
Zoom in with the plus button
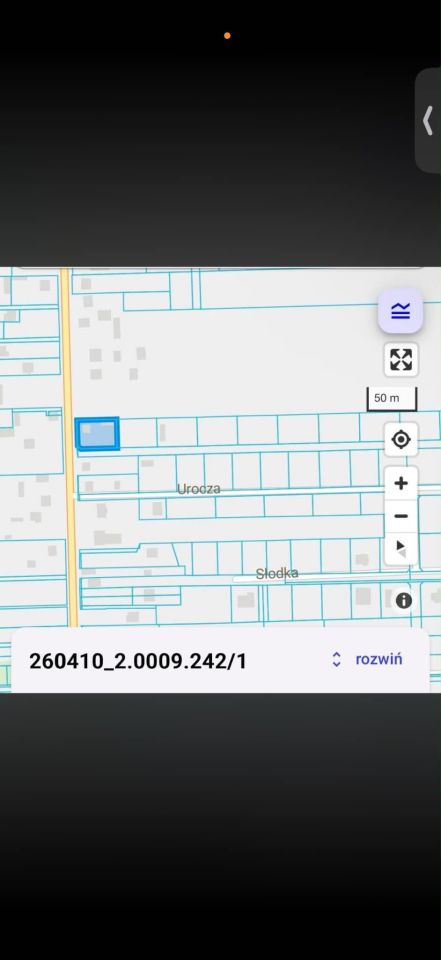401,483
